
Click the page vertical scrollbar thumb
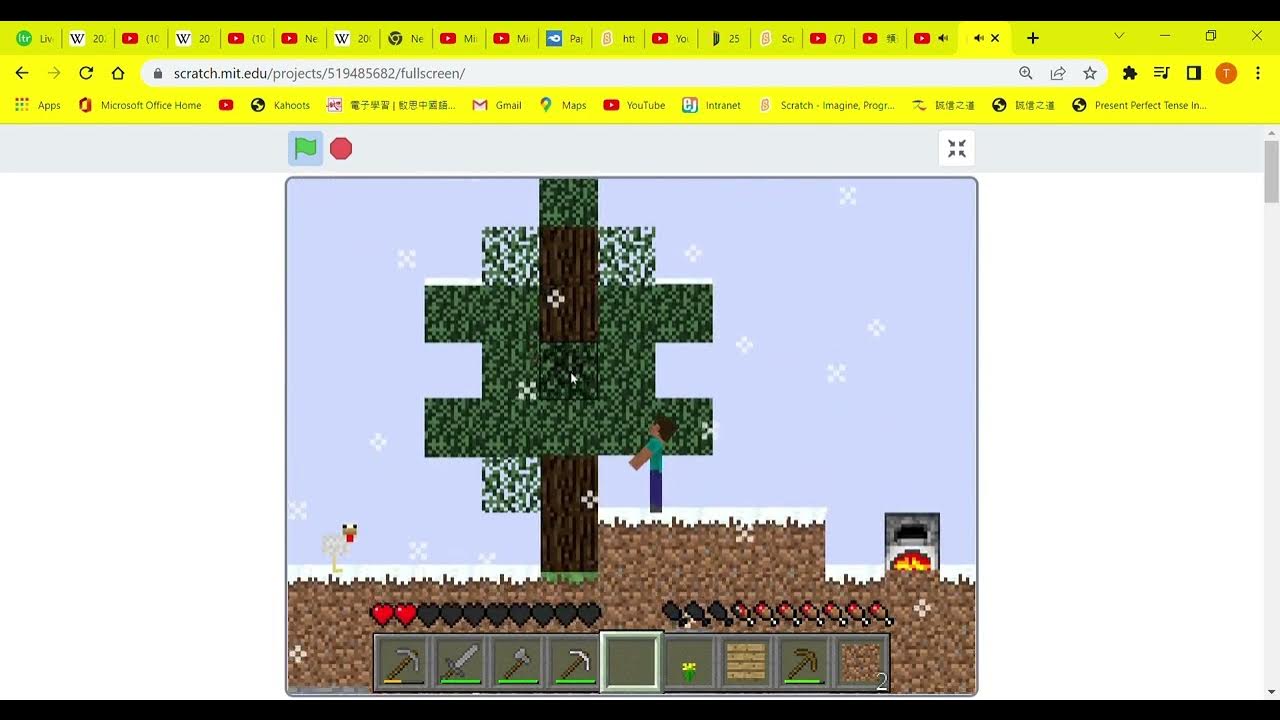coord(1272,171)
